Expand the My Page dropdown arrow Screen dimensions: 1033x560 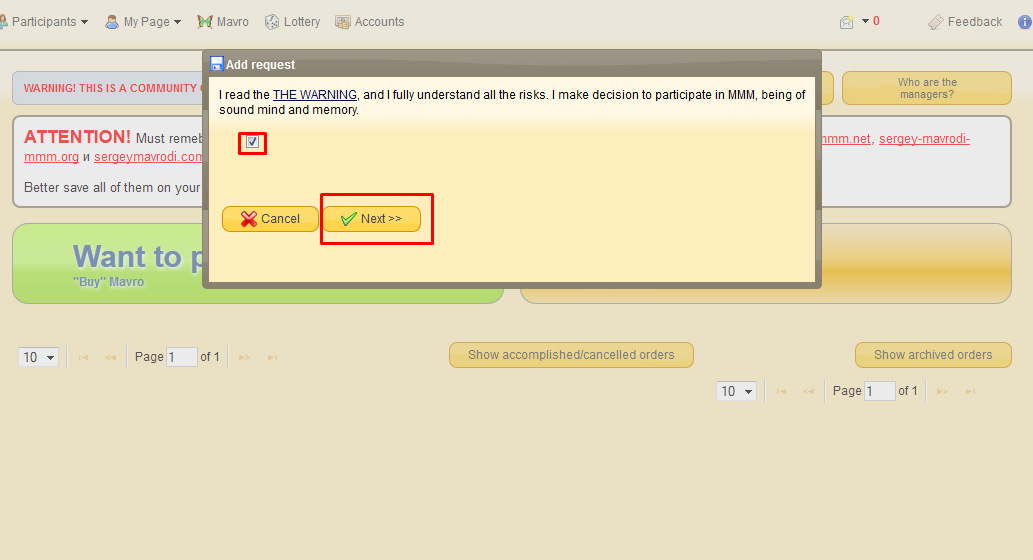pyautogui.click(x=177, y=22)
